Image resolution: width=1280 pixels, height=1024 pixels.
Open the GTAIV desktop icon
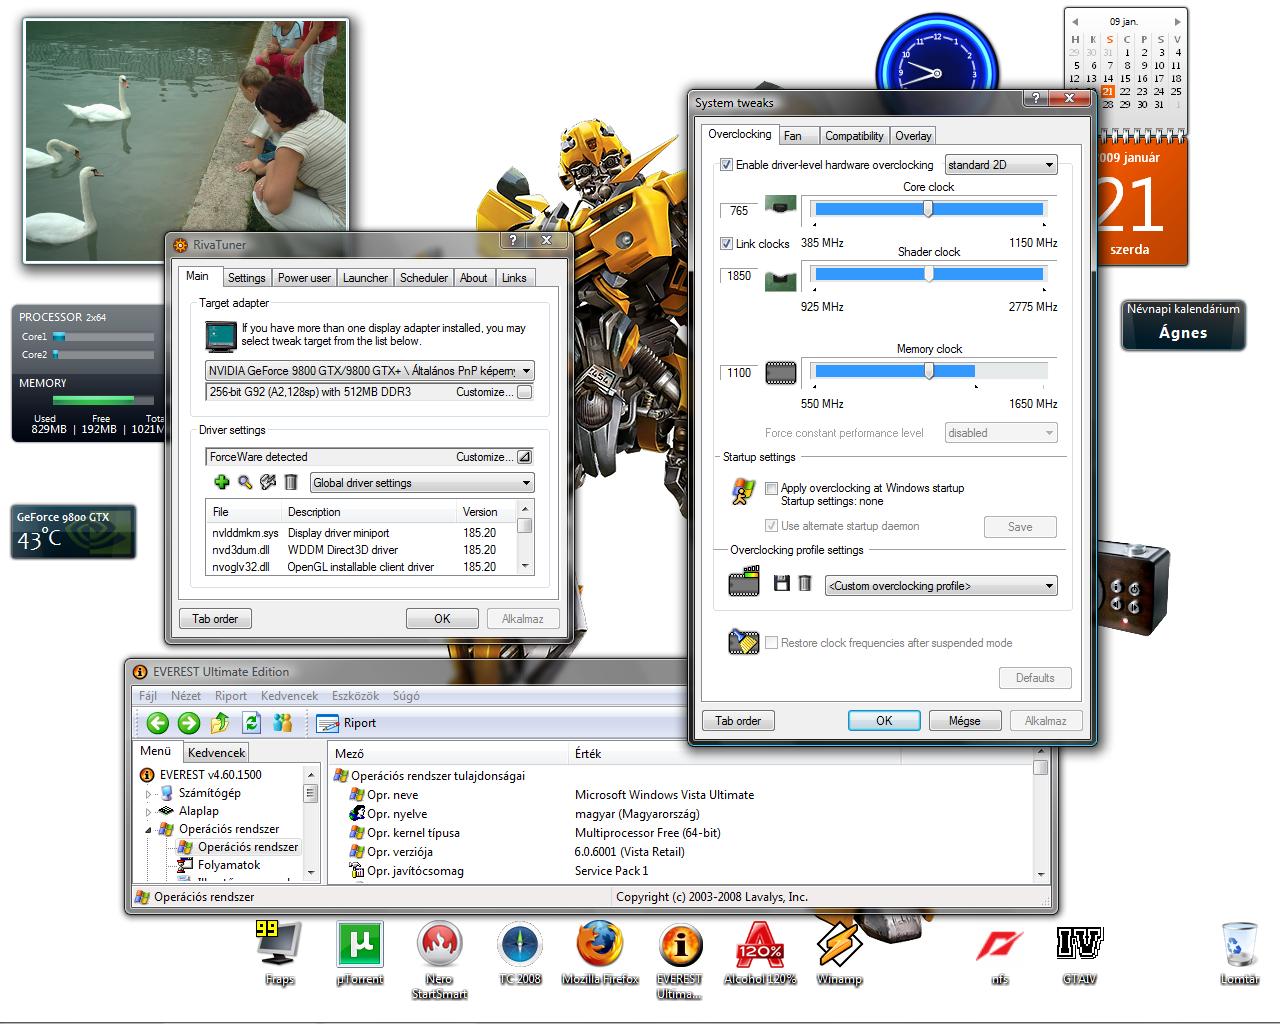[x=1080, y=952]
